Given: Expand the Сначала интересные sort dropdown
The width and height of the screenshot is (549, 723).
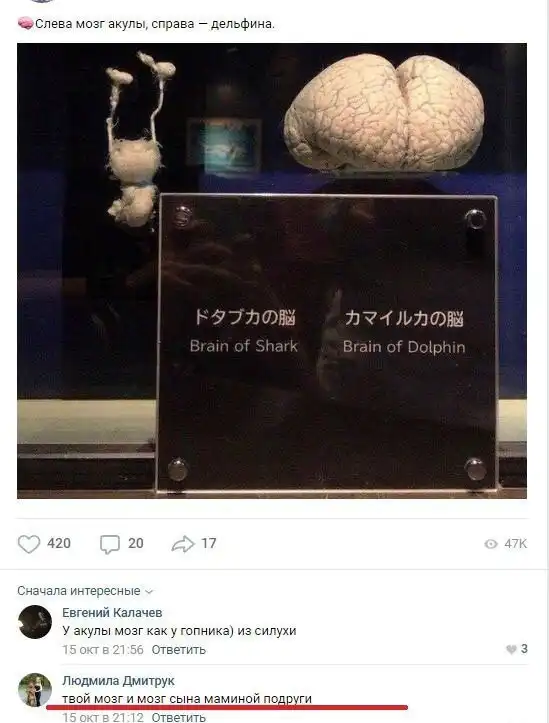Looking at the screenshot, I should pyautogui.click(x=85, y=591).
